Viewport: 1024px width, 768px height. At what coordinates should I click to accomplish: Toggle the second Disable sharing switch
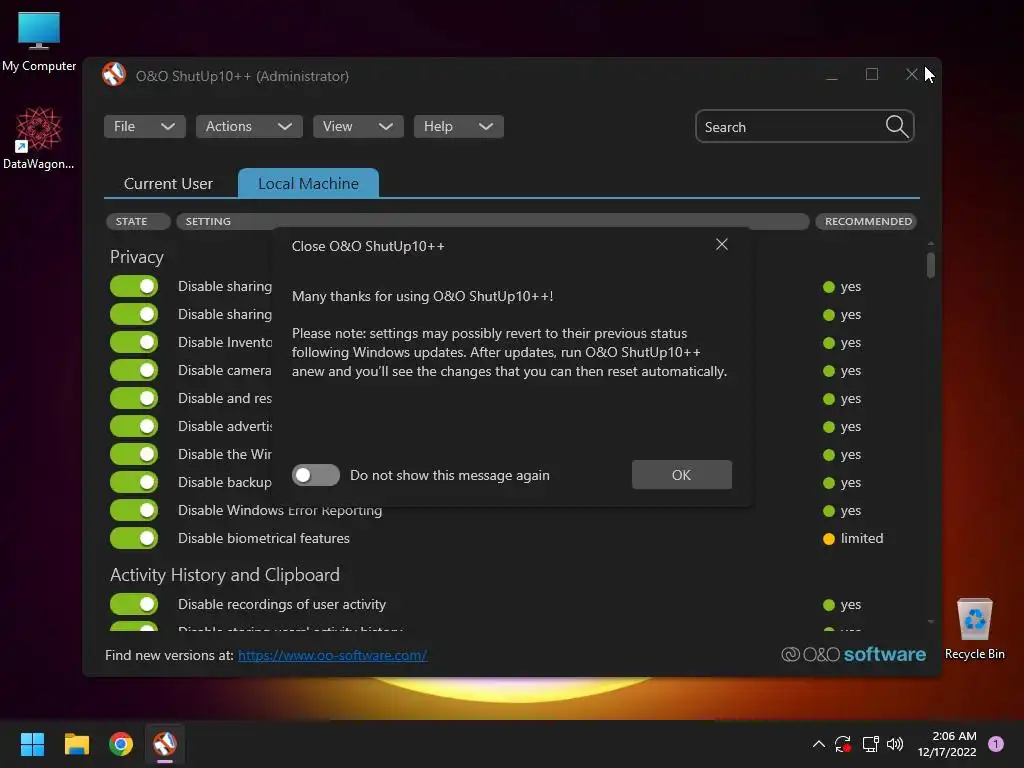pyautogui.click(x=134, y=314)
